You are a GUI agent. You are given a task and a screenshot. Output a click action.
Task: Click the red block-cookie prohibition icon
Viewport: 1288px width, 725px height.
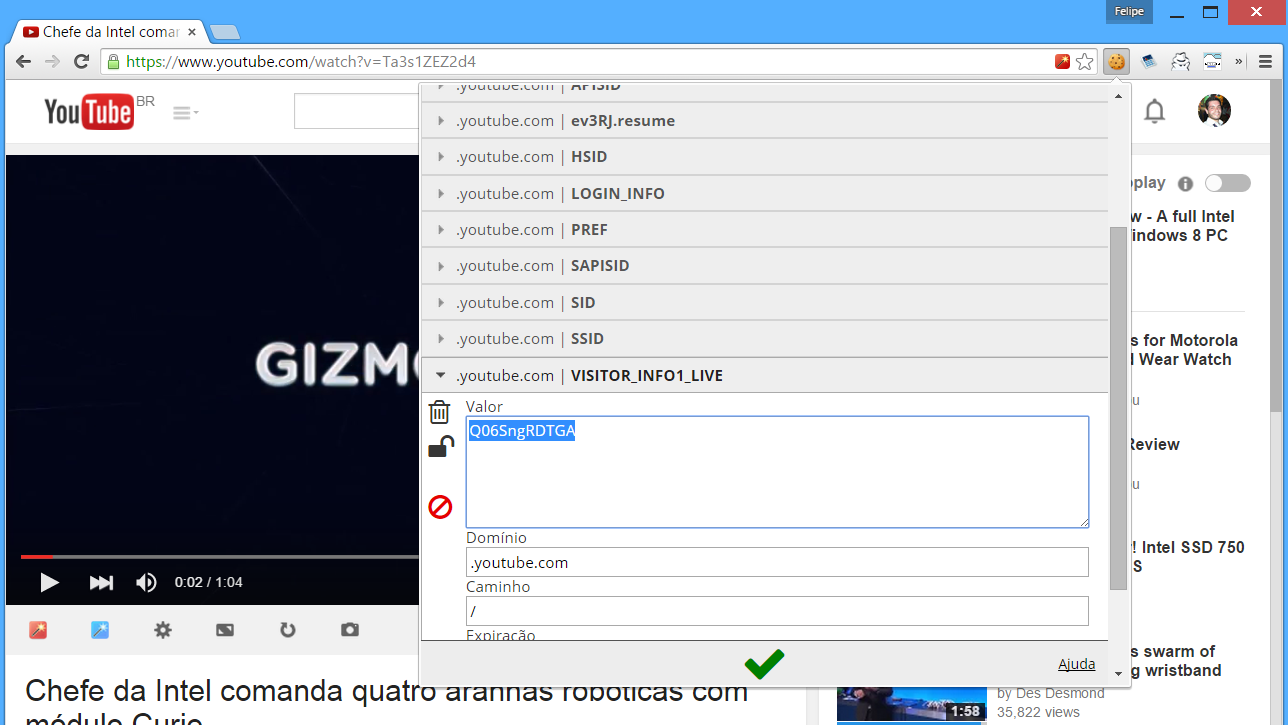click(x=440, y=507)
